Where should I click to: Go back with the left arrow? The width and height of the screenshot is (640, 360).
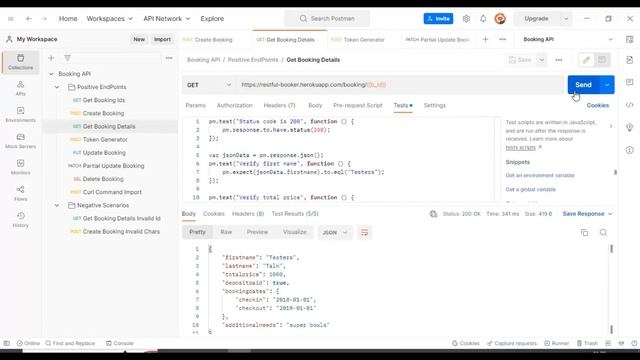pyautogui.click(x=29, y=19)
